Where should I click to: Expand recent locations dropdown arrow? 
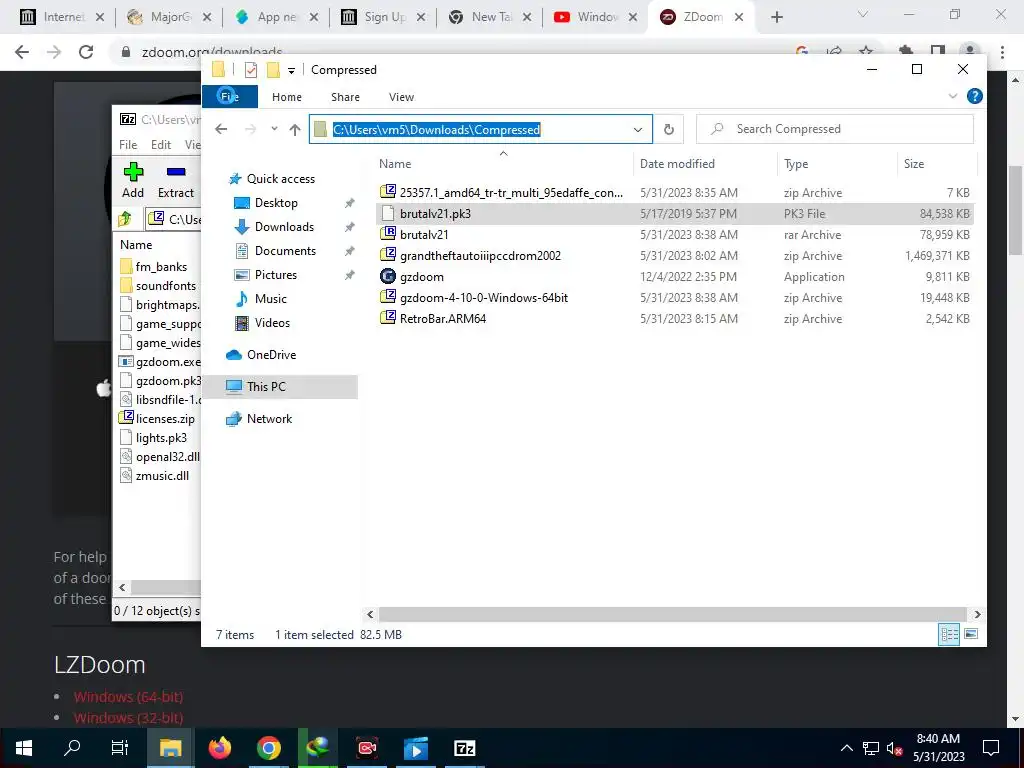tap(274, 129)
